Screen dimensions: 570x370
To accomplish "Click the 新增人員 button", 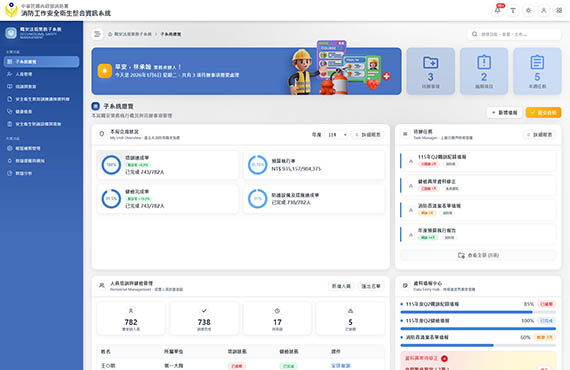I will click(341, 286).
